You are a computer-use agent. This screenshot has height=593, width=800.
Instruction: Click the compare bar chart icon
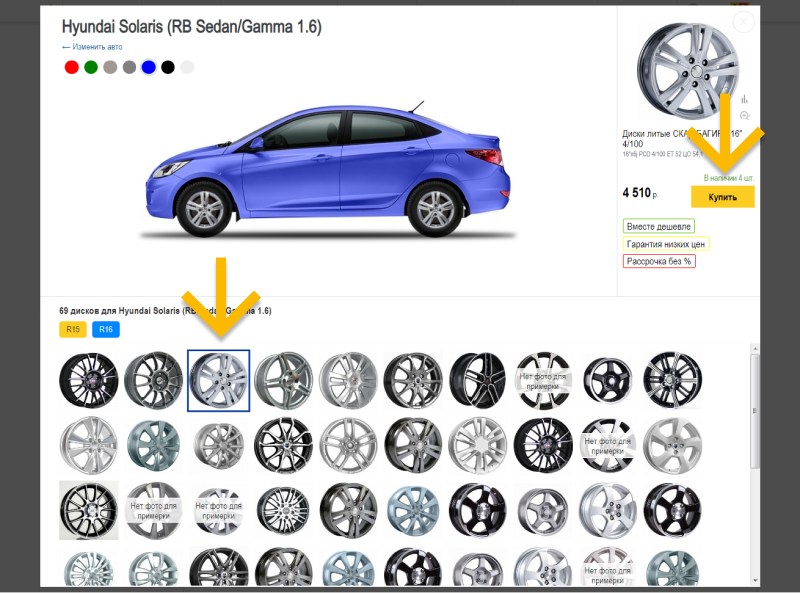click(x=744, y=99)
